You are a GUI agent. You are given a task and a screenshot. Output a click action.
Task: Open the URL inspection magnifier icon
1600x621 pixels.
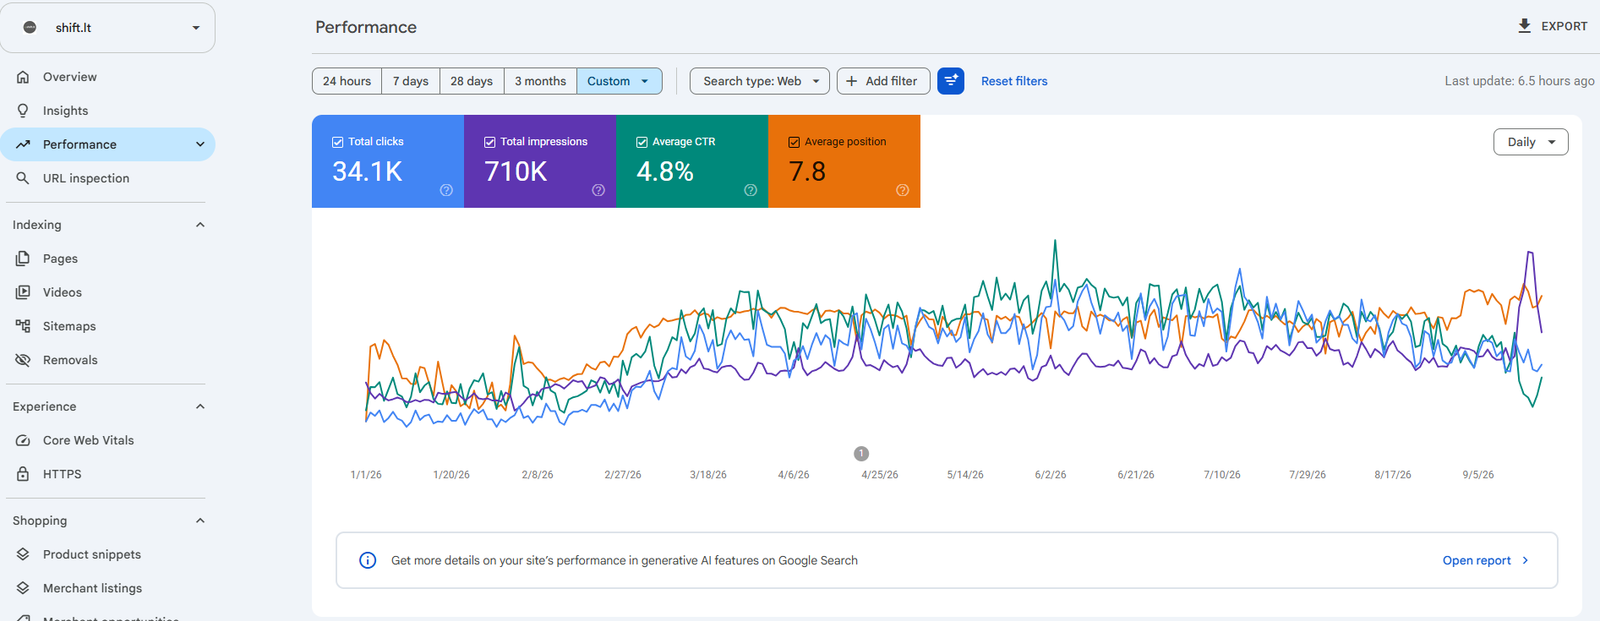point(23,178)
